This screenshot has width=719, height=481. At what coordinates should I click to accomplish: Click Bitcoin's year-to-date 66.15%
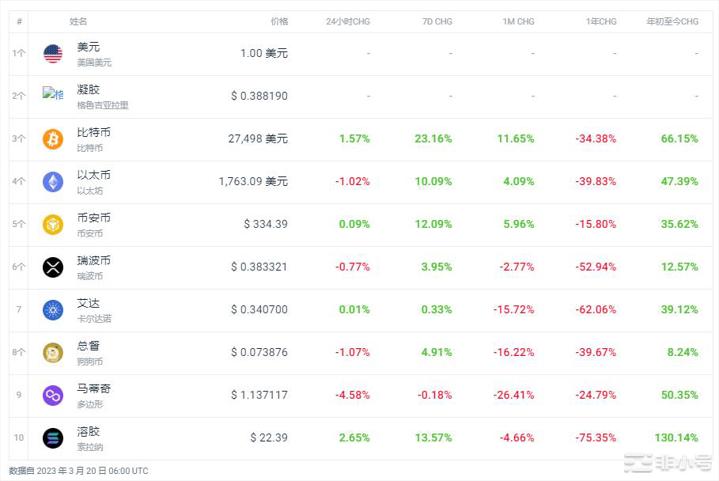point(680,138)
